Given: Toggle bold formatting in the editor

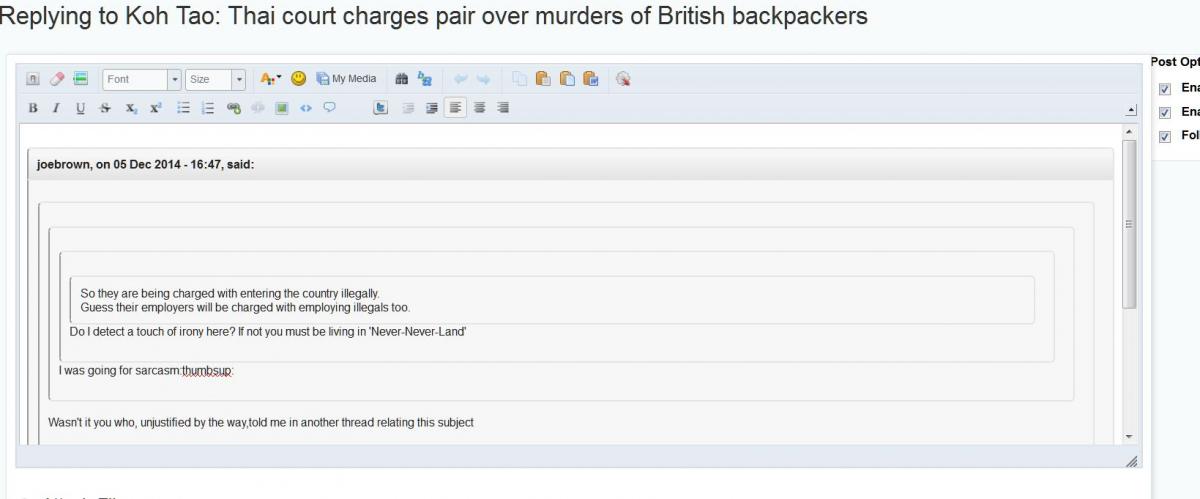Looking at the screenshot, I should point(33,108).
